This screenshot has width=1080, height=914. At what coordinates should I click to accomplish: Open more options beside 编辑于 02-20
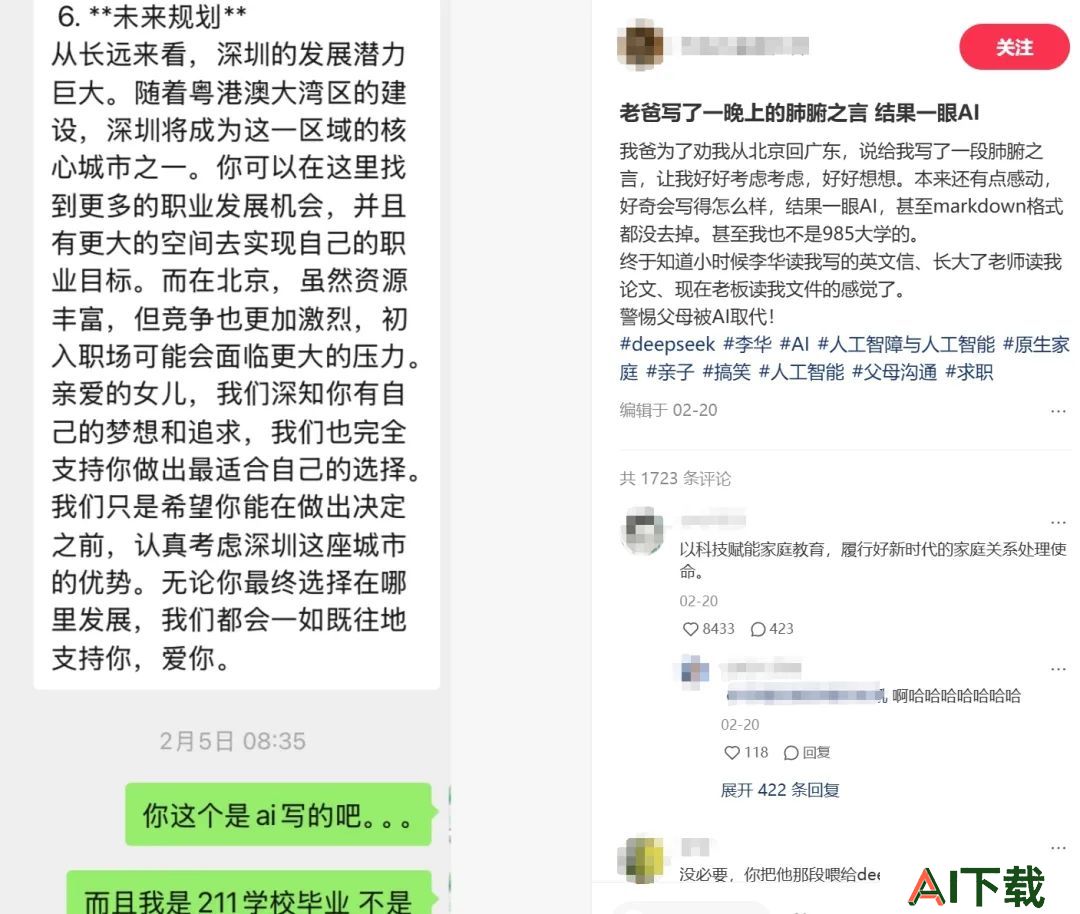click(x=1058, y=411)
